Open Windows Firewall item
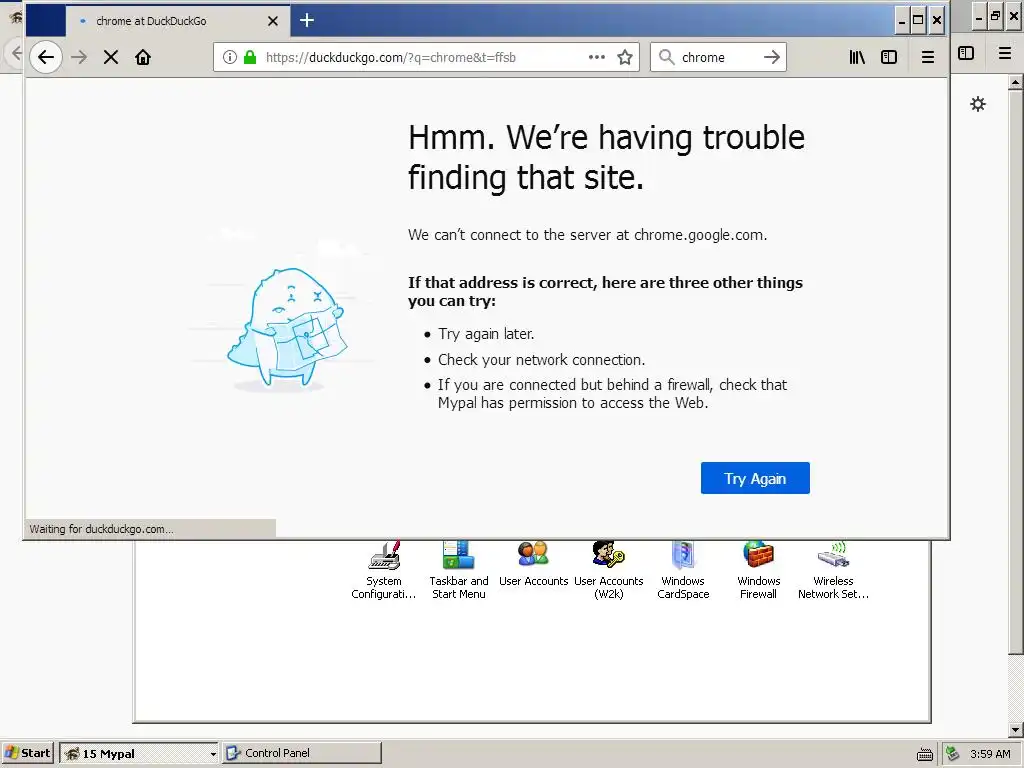Screen dimensions: 1024x768 click(758, 571)
